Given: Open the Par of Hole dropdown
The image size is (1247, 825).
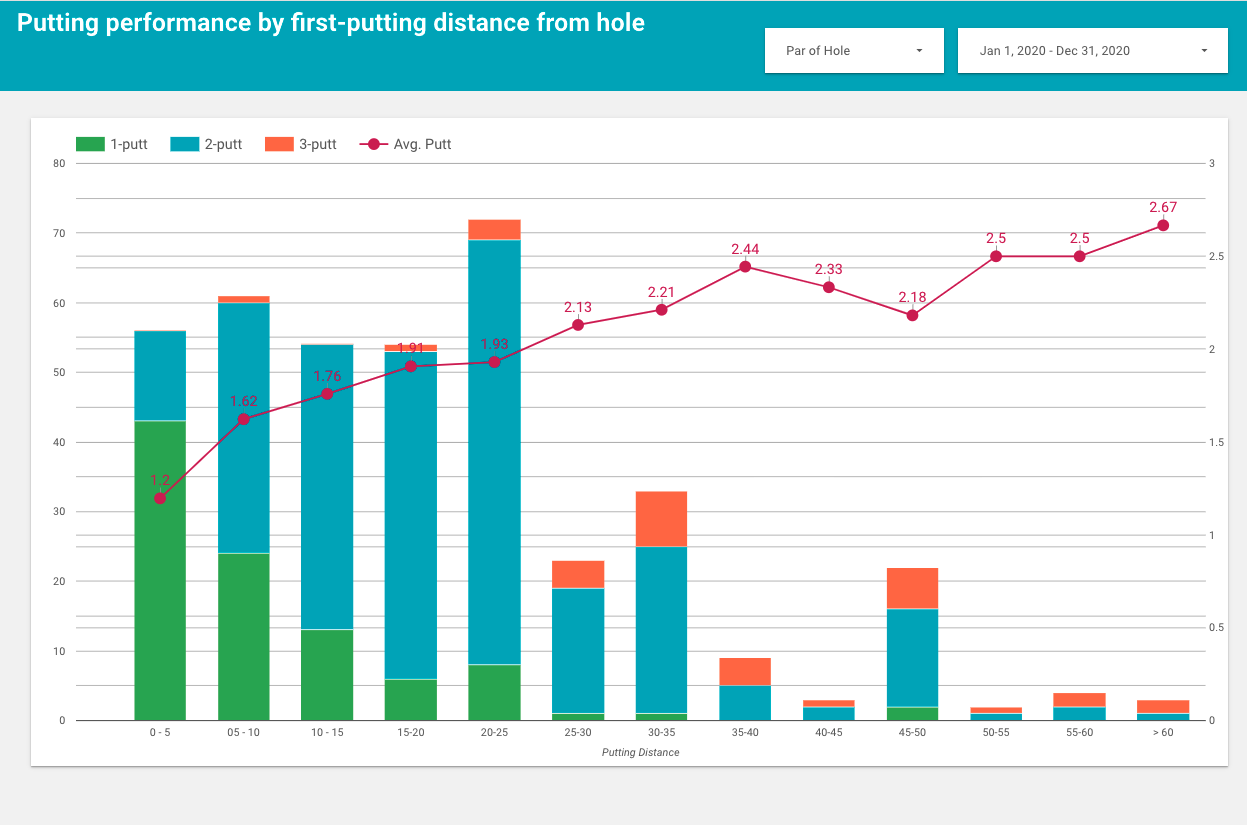Looking at the screenshot, I should [854, 50].
